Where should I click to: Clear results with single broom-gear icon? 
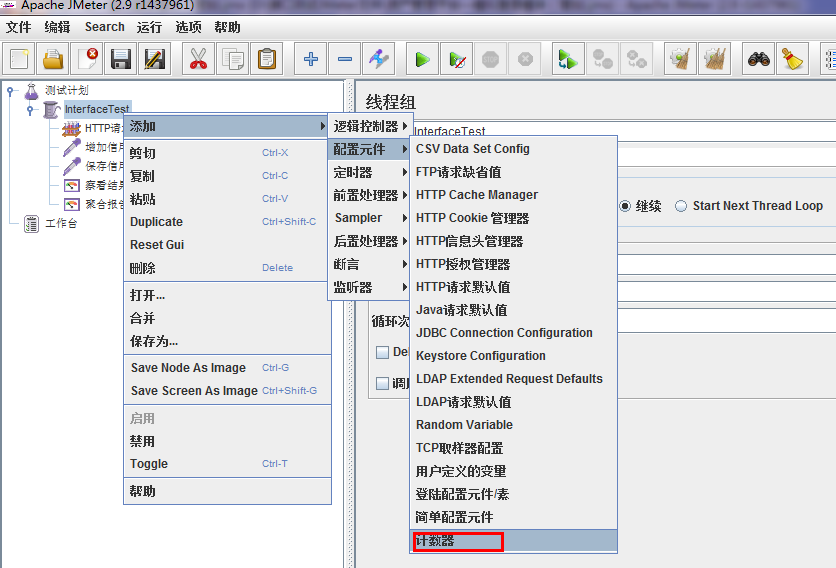pyautogui.click(x=680, y=59)
